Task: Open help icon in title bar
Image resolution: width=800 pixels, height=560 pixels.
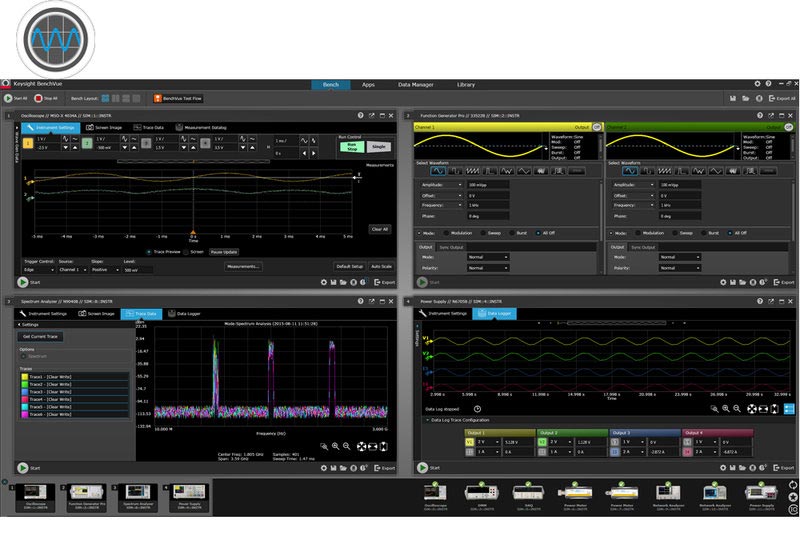Action: click(x=768, y=84)
